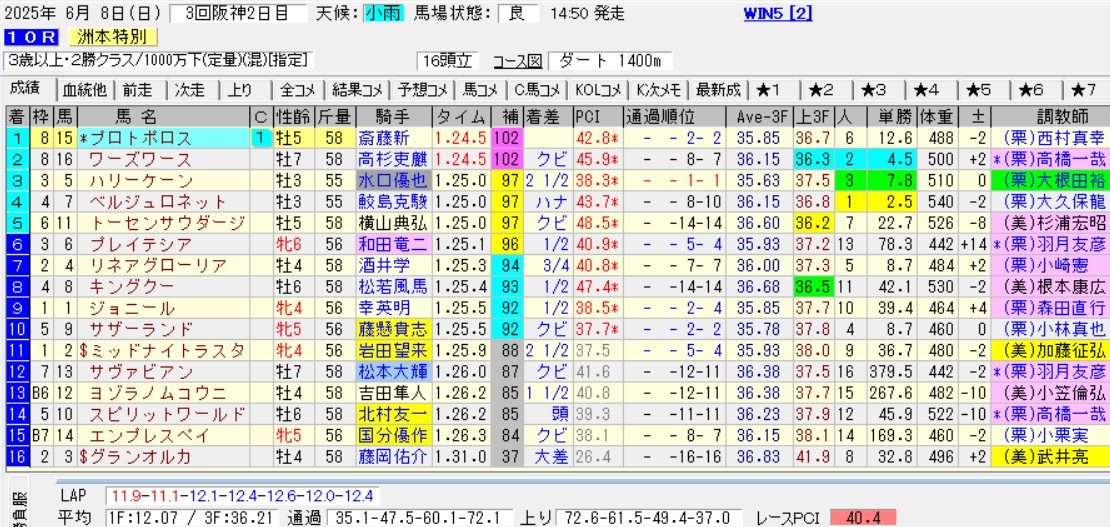1110x527 pixels.
Task: Switch to the 血統他 tab
Action: 84,89
